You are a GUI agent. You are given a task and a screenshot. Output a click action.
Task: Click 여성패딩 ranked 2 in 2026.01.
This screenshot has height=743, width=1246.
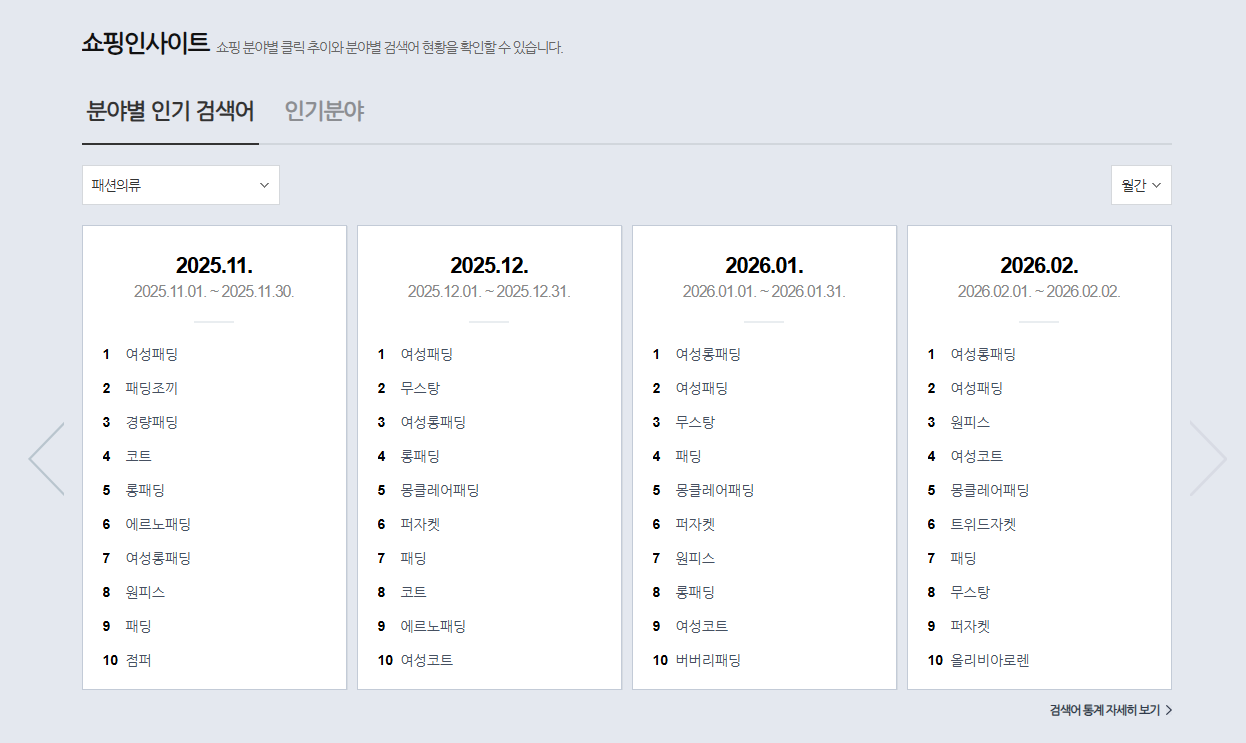point(702,388)
